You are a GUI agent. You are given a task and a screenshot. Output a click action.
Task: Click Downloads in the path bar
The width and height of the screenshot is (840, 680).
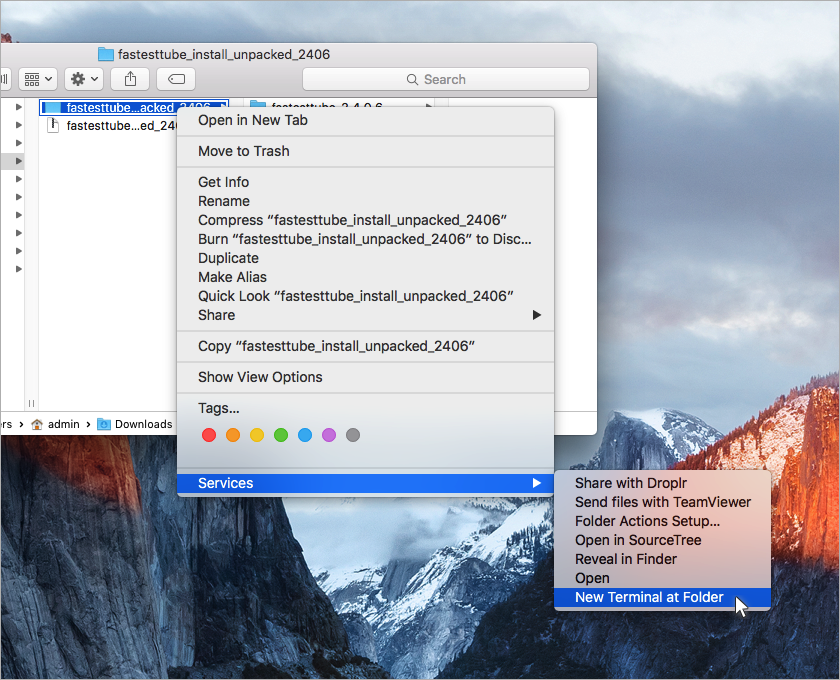(144, 424)
